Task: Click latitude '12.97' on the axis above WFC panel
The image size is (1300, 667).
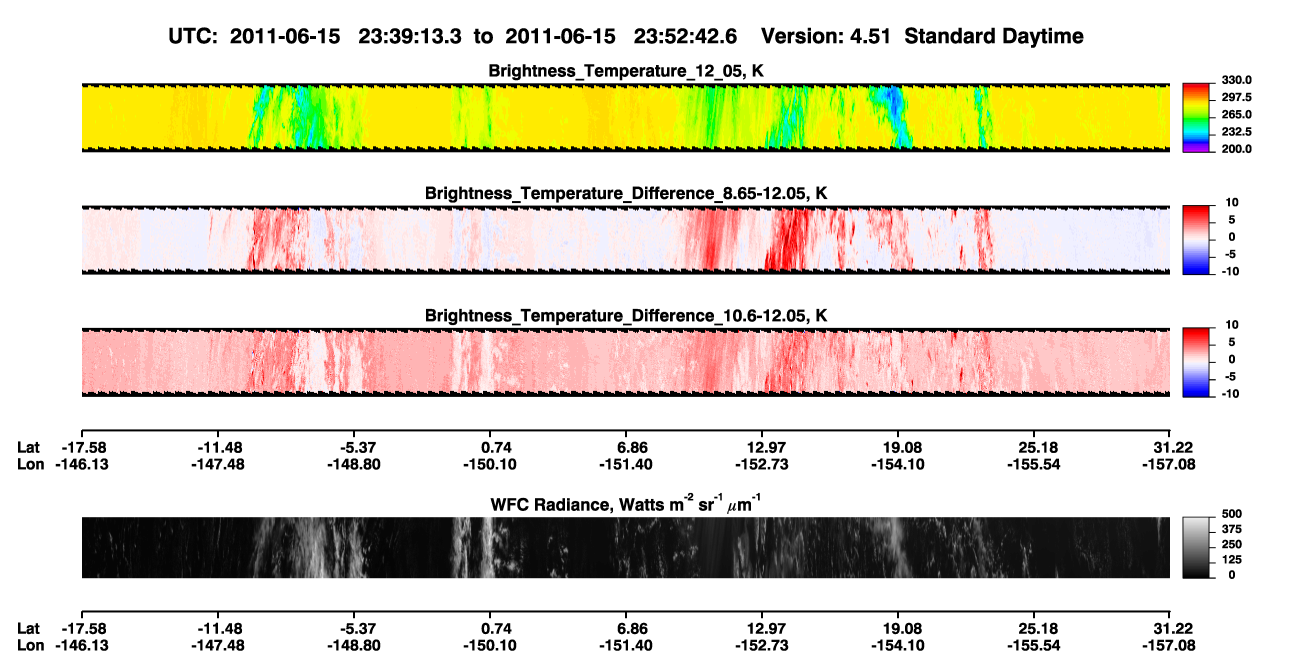Action: tap(766, 447)
